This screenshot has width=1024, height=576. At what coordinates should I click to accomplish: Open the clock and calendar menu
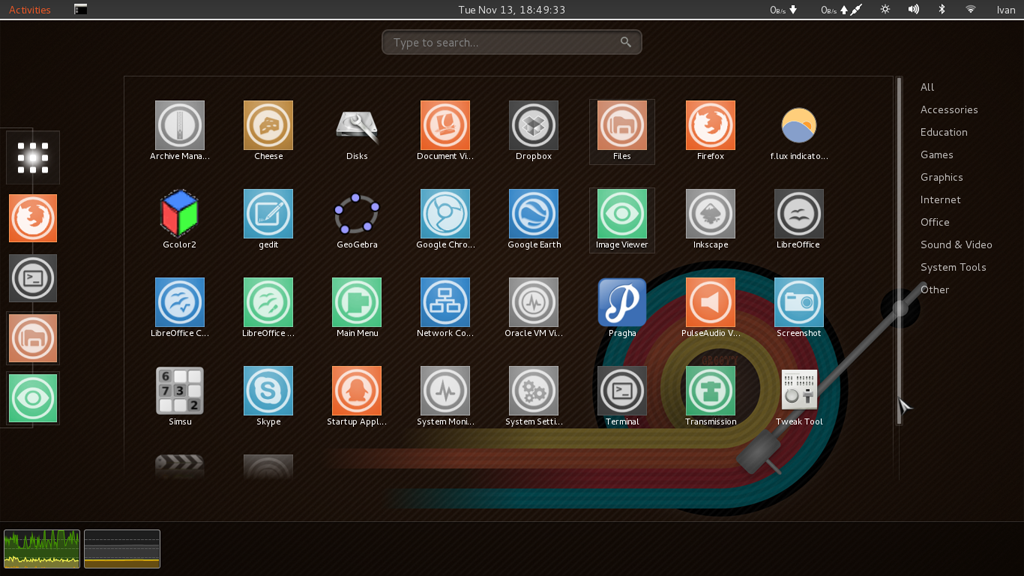[511, 10]
